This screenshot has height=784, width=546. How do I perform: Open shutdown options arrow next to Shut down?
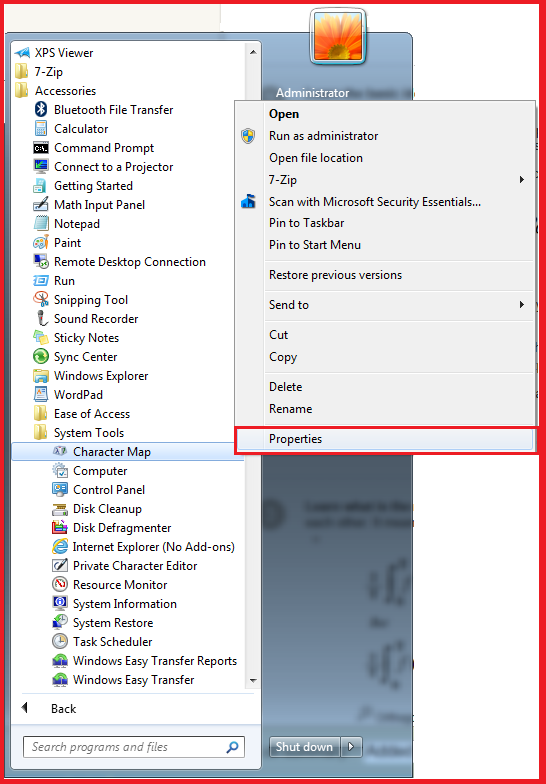351,746
